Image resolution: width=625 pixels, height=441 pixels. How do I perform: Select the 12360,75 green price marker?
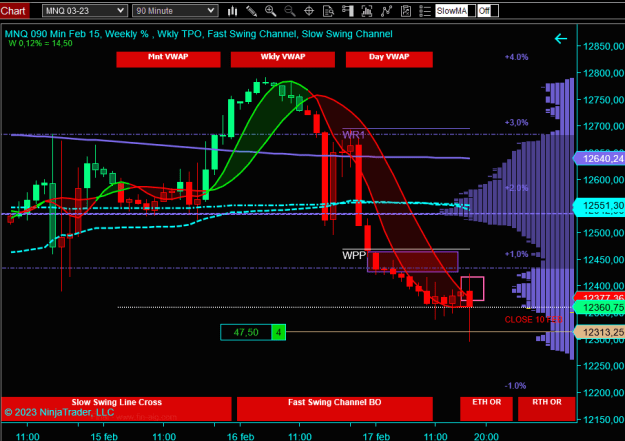[x=599, y=307]
